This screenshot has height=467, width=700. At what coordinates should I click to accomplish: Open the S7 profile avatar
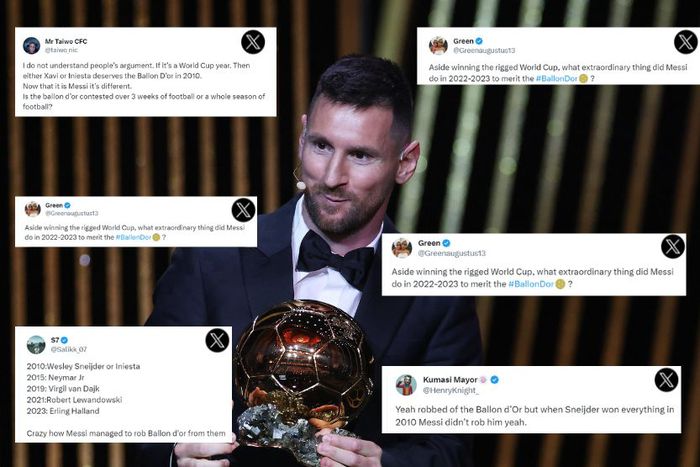36,345
